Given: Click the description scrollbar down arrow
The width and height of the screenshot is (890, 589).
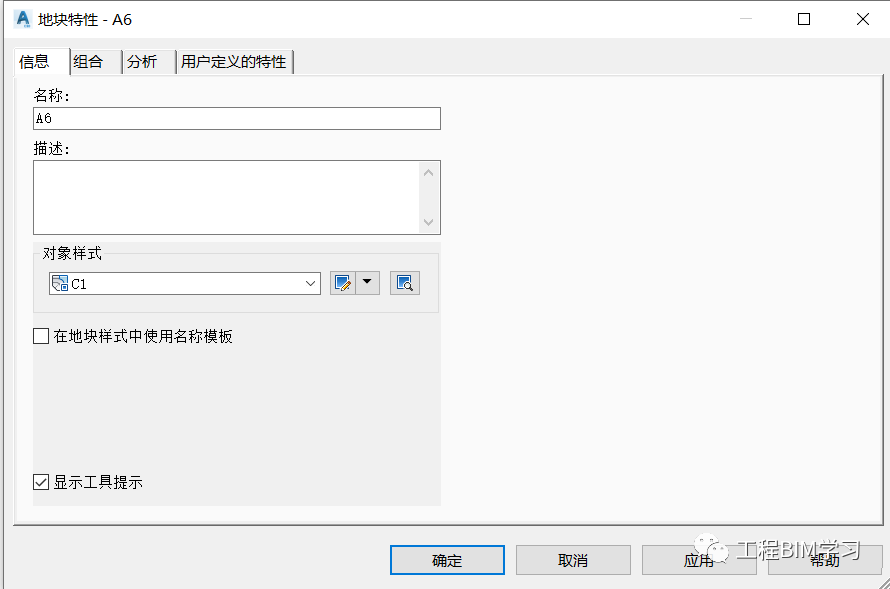Looking at the screenshot, I should click(429, 222).
